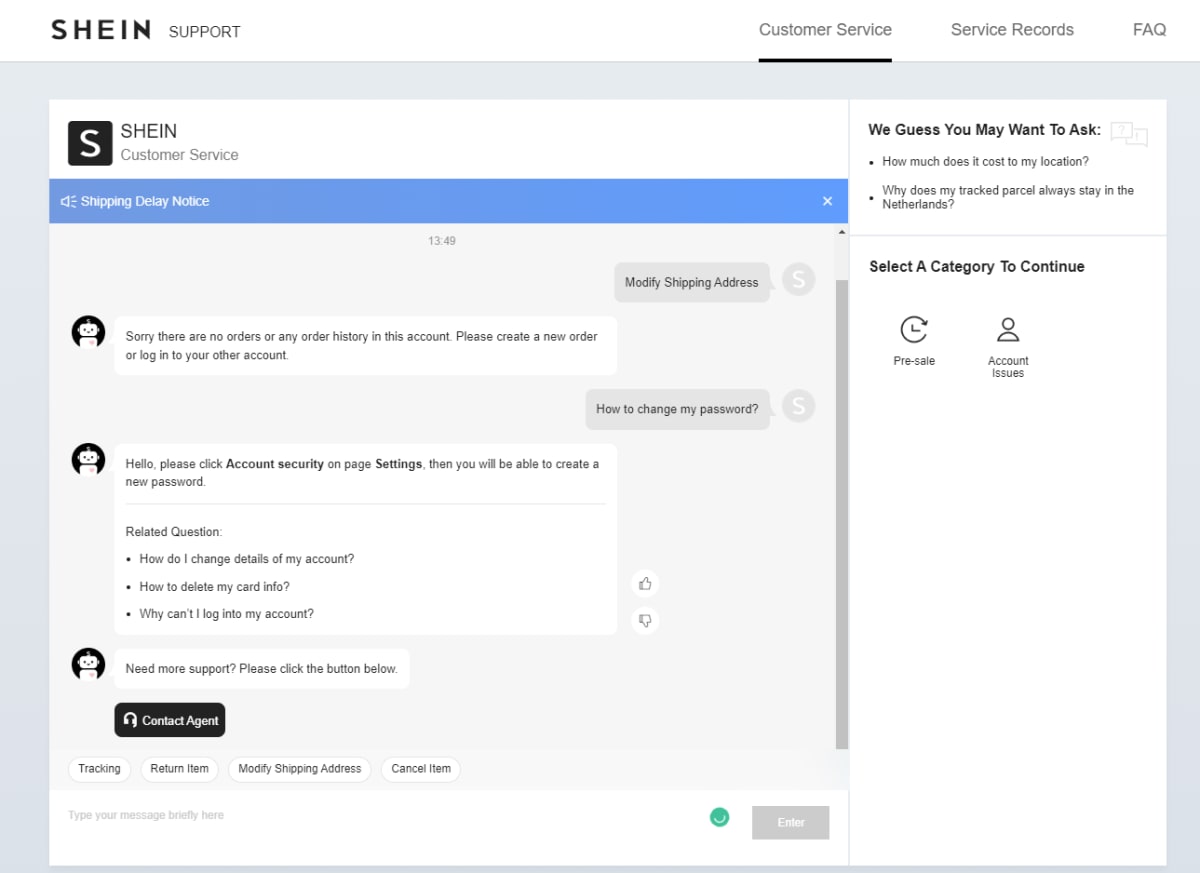Close the Shipping Delay Notice banner
Viewport: 1200px width, 873px height.
(x=827, y=201)
